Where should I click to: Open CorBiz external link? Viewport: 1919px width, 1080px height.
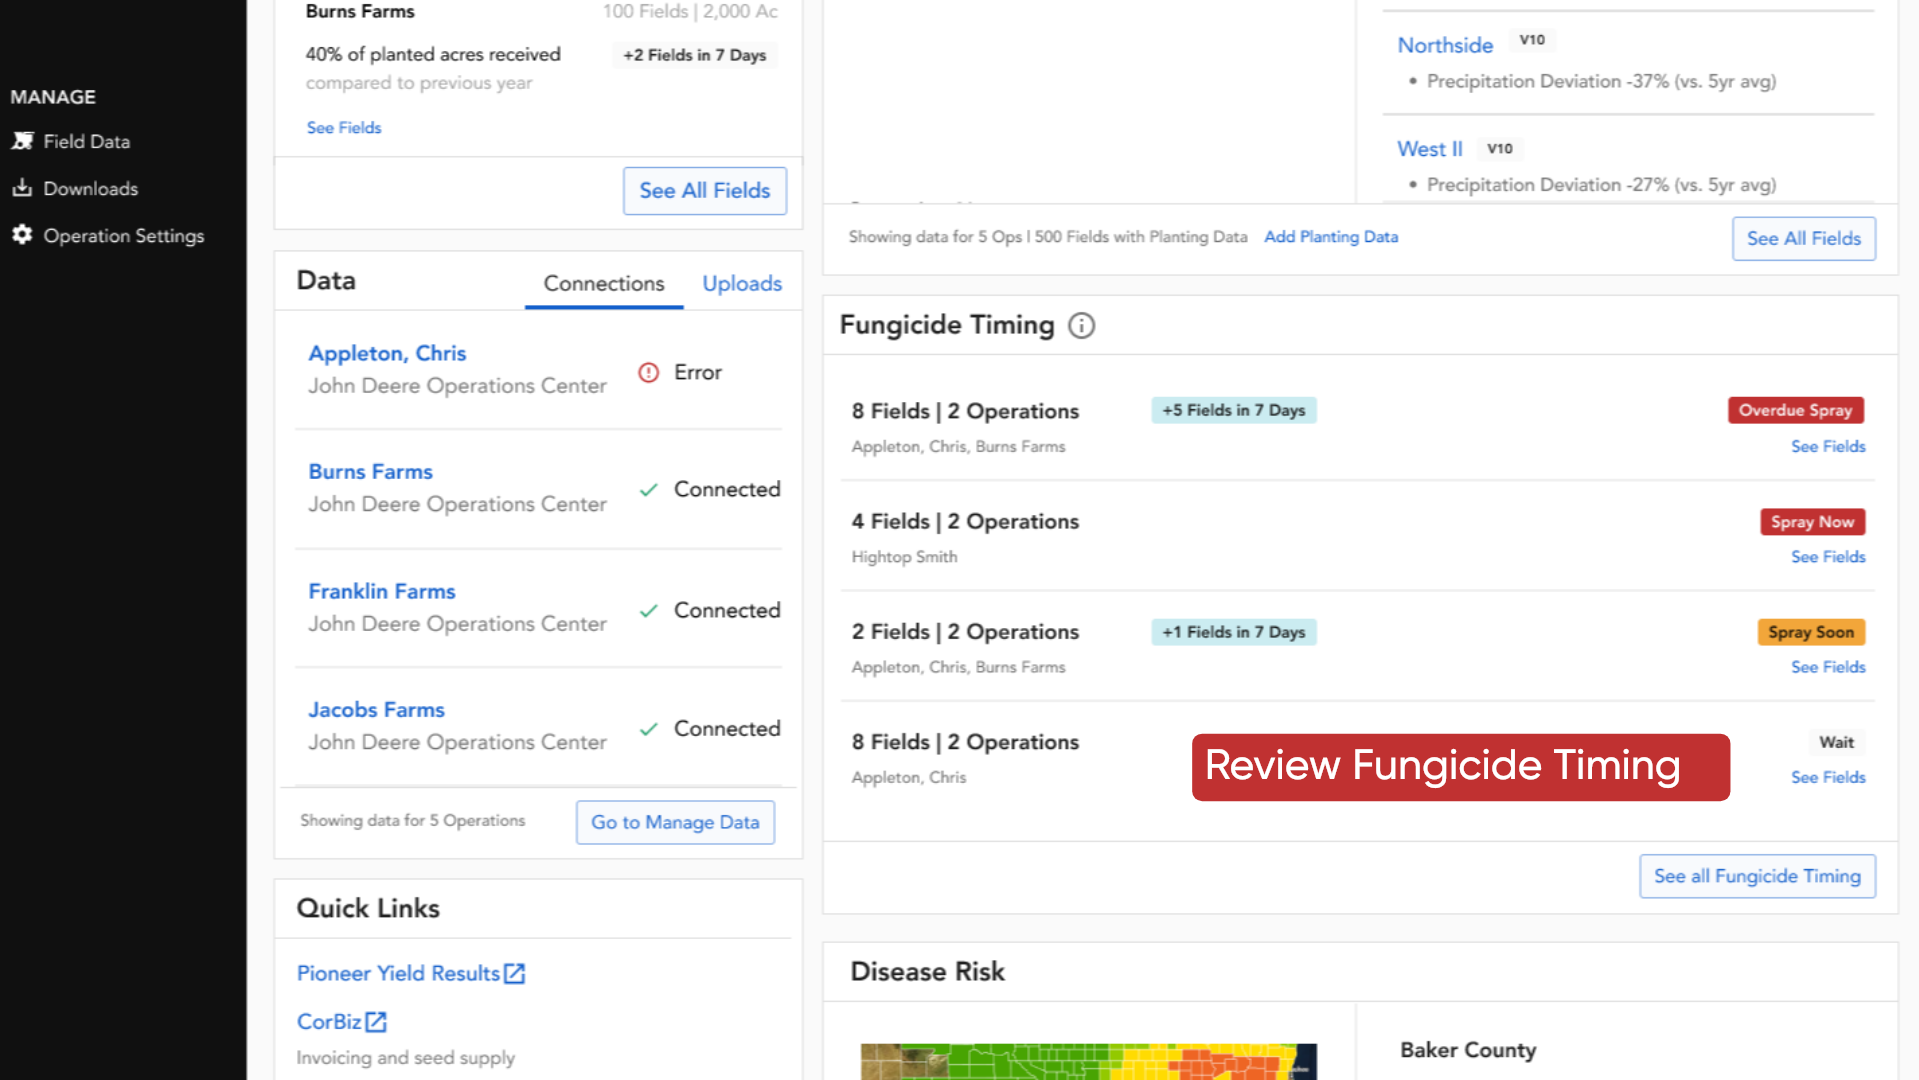pyautogui.click(x=342, y=1021)
